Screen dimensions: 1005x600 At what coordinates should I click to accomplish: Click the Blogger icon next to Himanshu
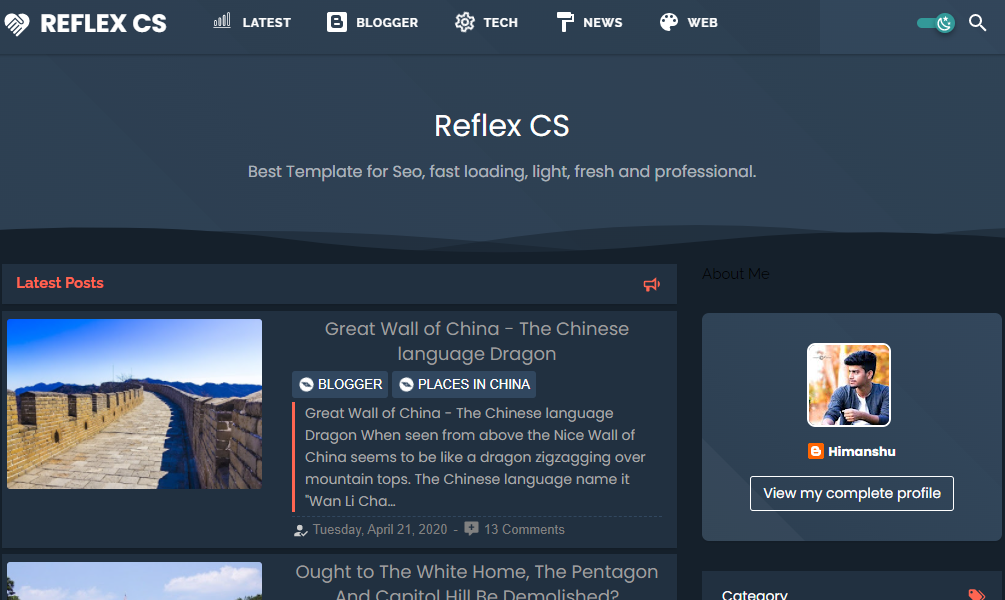pos(815,451)
